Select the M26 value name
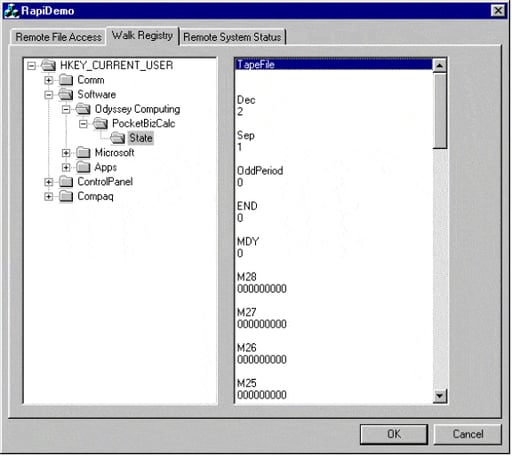 pos(247,348)
